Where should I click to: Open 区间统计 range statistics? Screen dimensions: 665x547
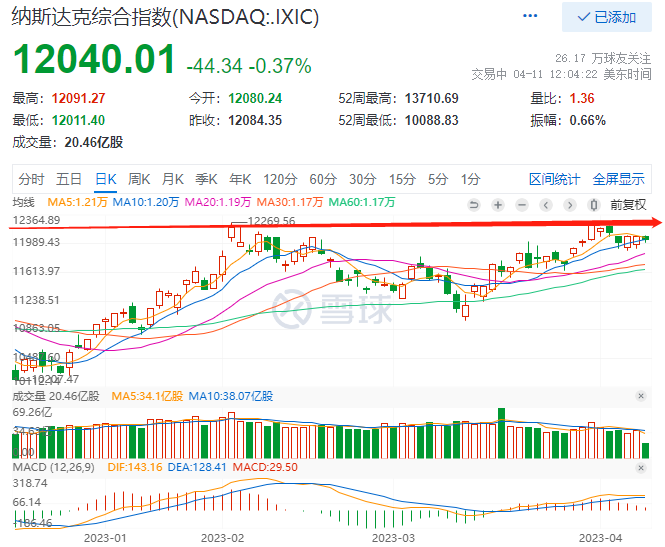coord(554,179)
